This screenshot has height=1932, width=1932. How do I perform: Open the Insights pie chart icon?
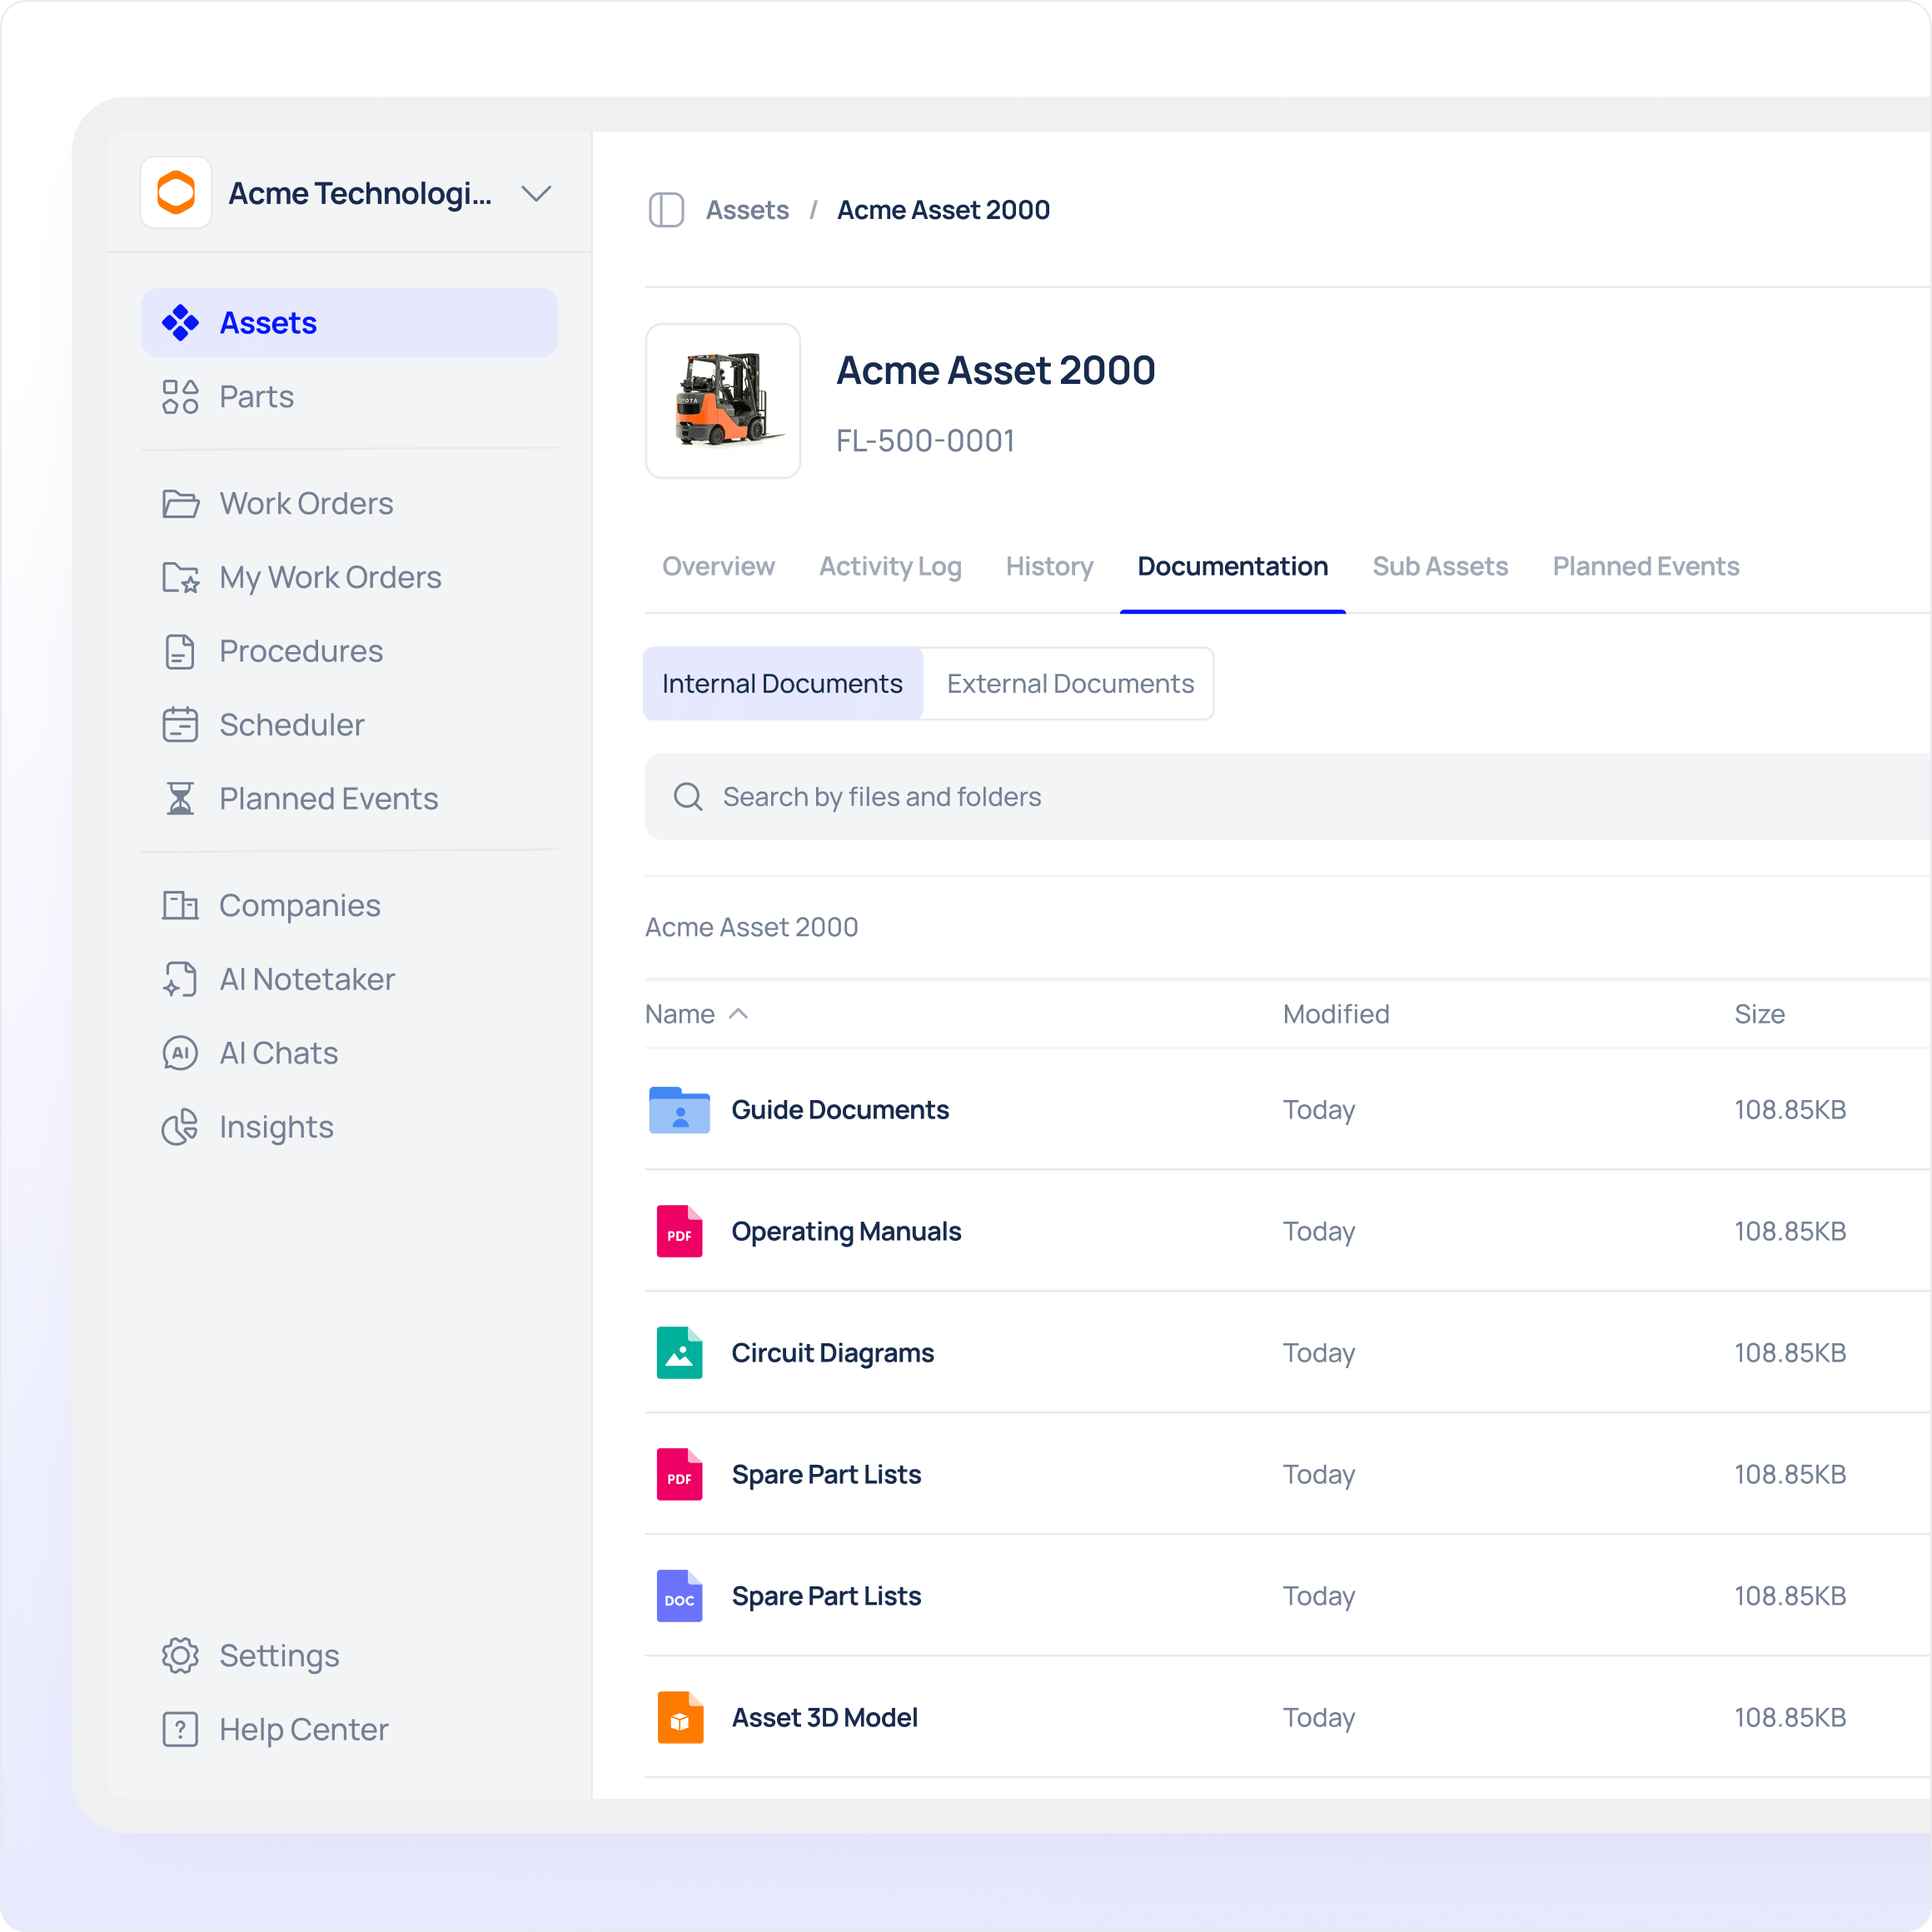(180, 1127)
